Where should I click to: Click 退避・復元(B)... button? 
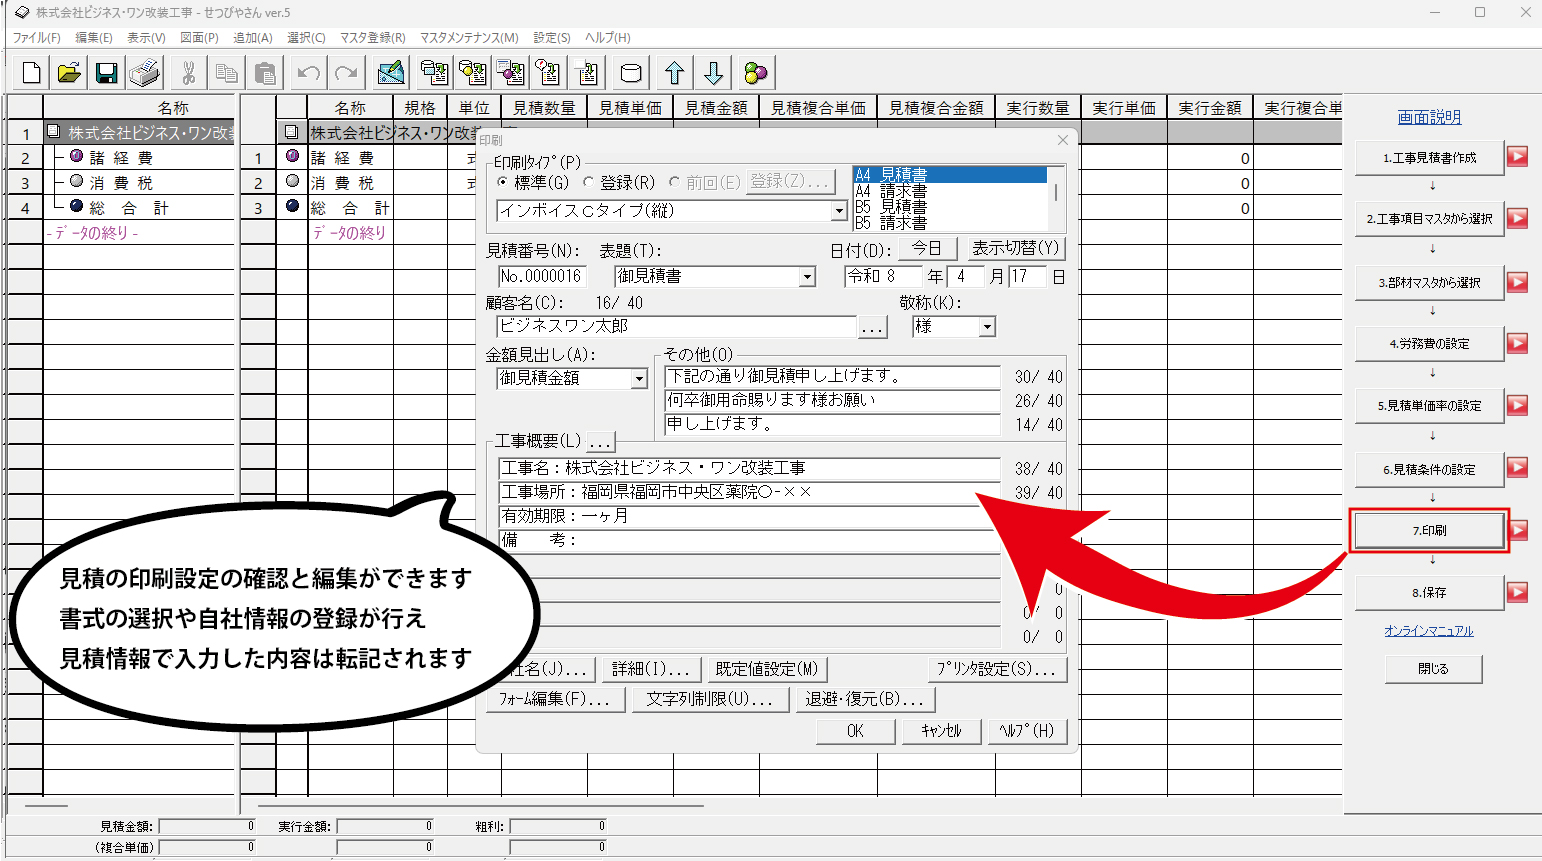pyautogui.click(x=865, y=699)
